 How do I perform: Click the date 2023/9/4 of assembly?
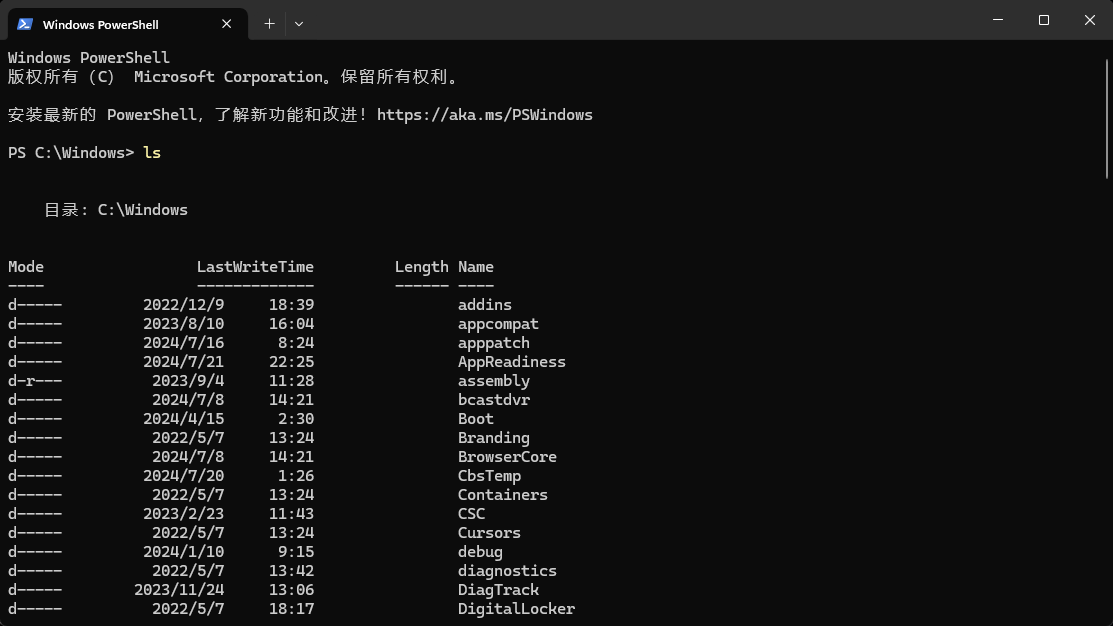tap(188, 381)
